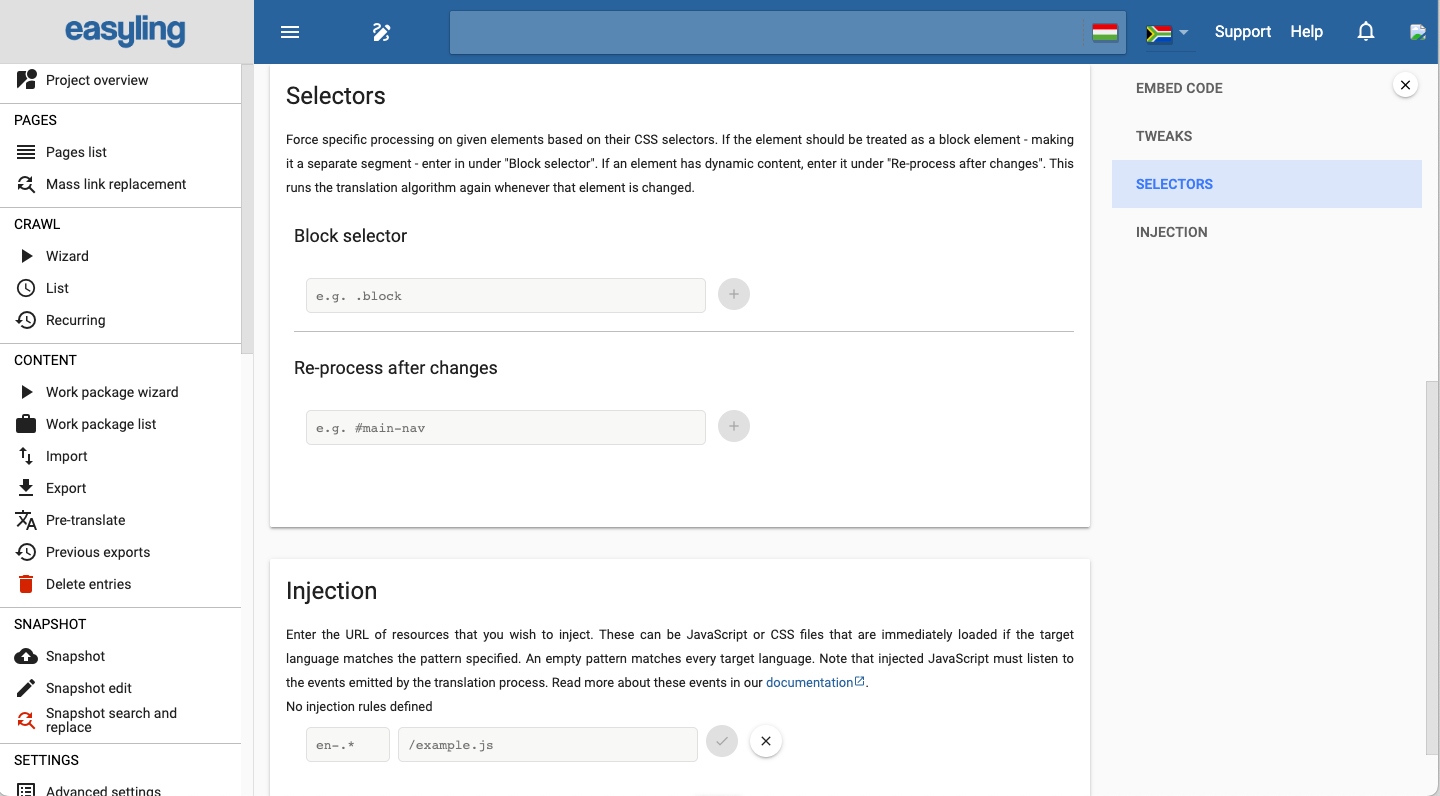The image size is (1440, 796).
Task: Start the crawl Wizard
Action: click(68, 256)
